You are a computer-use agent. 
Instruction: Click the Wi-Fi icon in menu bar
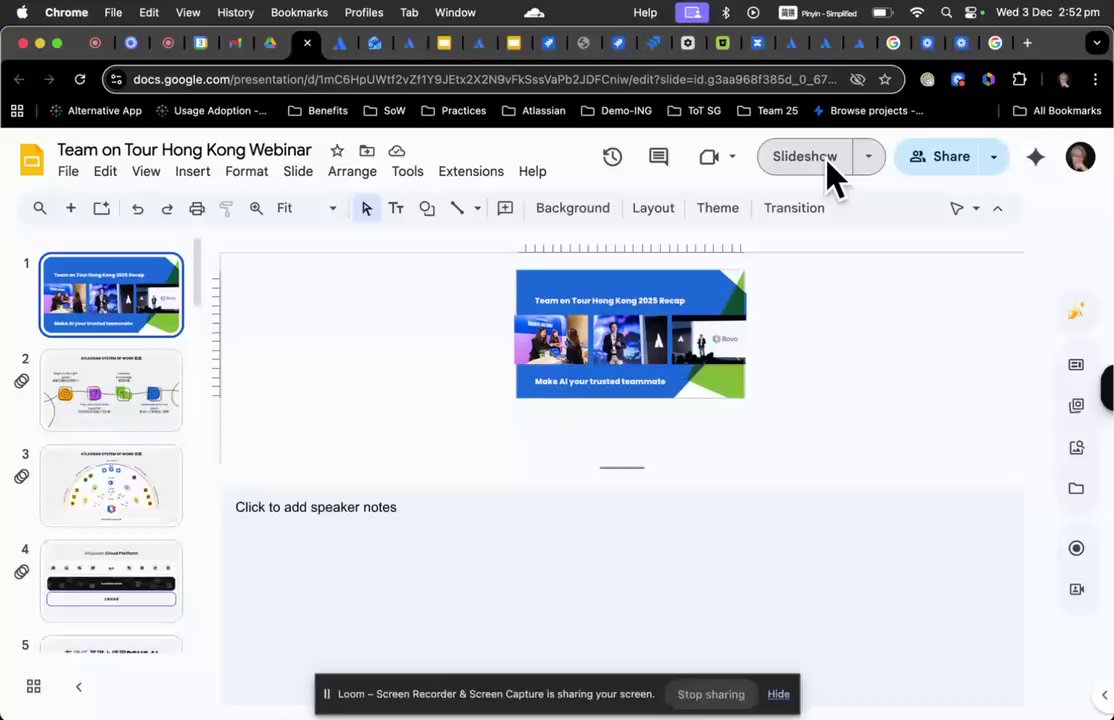917,12
